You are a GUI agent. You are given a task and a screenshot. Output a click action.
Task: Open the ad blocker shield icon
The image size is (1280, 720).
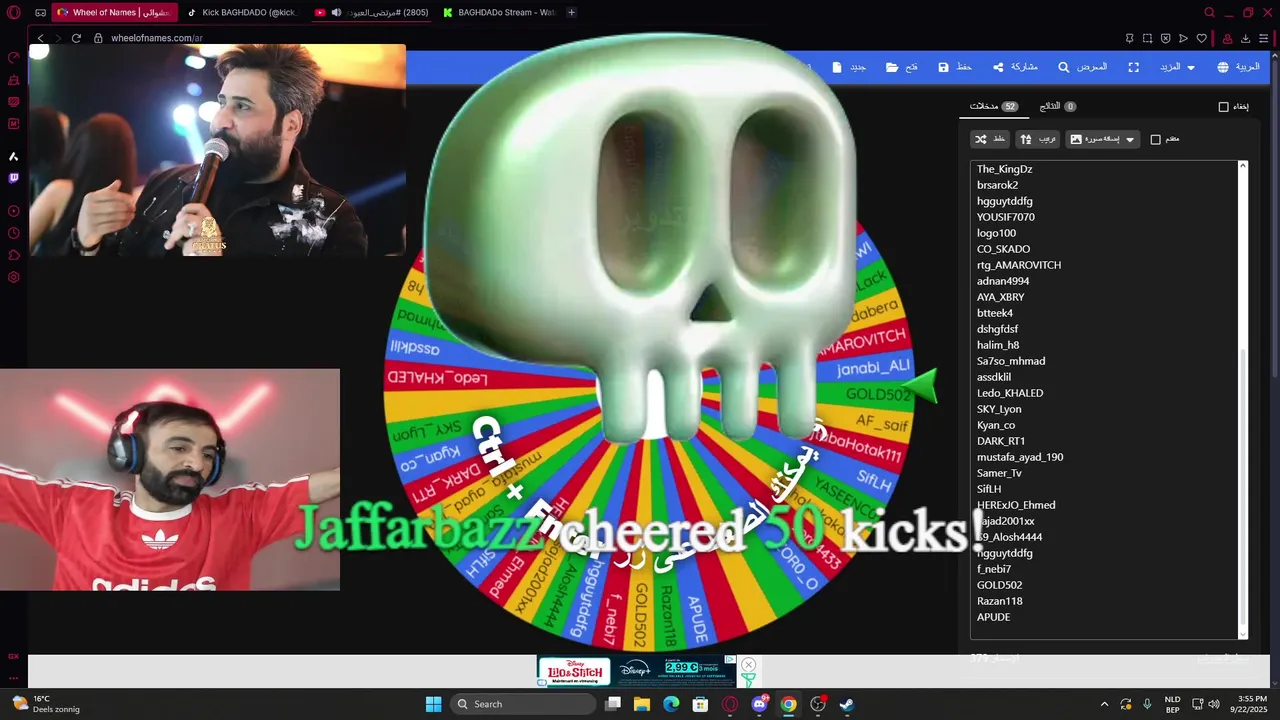[x=1165, y=38]
